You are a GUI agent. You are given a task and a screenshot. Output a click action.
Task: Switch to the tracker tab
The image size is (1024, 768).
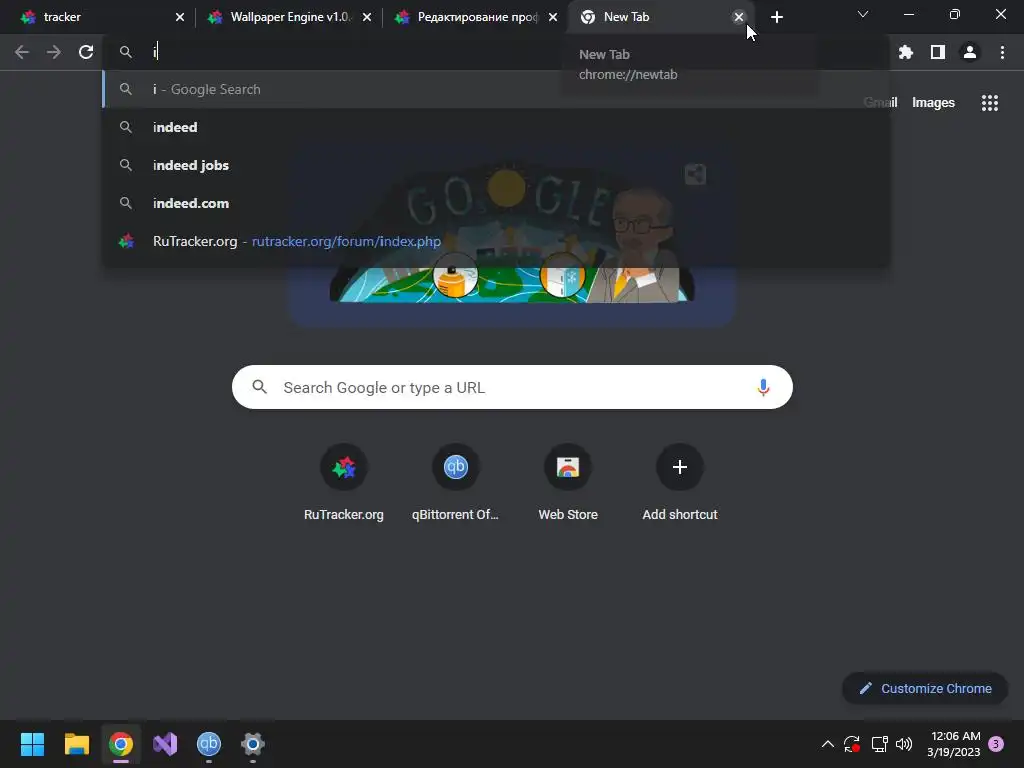[x=97, y=17]
